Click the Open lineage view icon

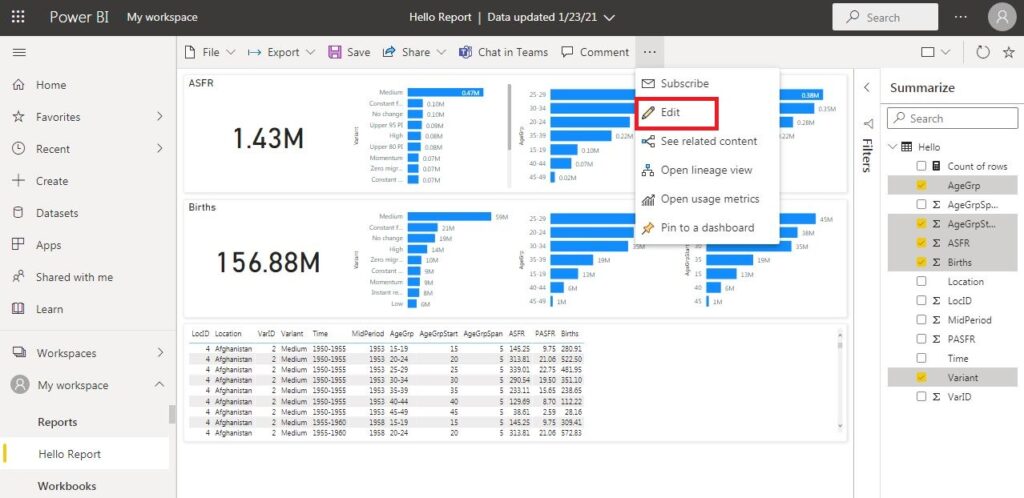(x=648, y=170)
